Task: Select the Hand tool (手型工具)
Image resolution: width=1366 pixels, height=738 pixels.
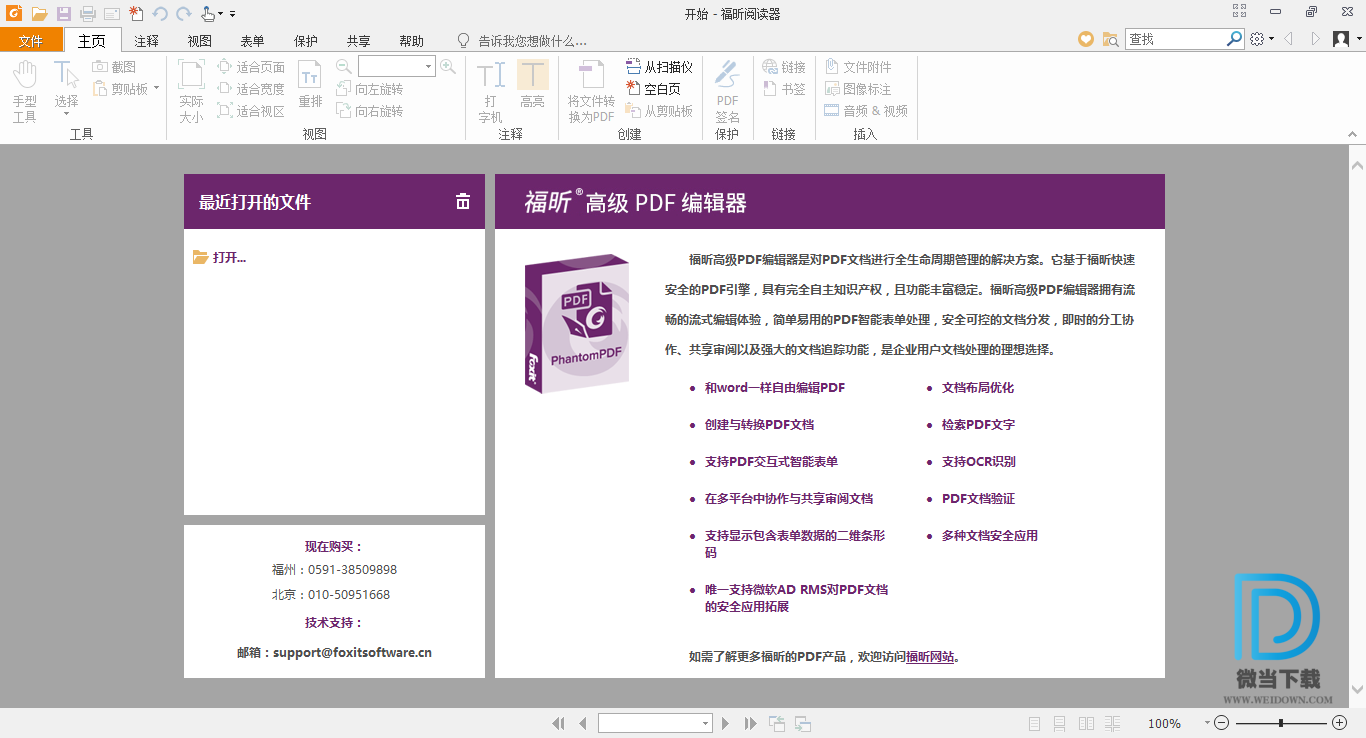Action: pyautogui.click(x=25, y=91)
